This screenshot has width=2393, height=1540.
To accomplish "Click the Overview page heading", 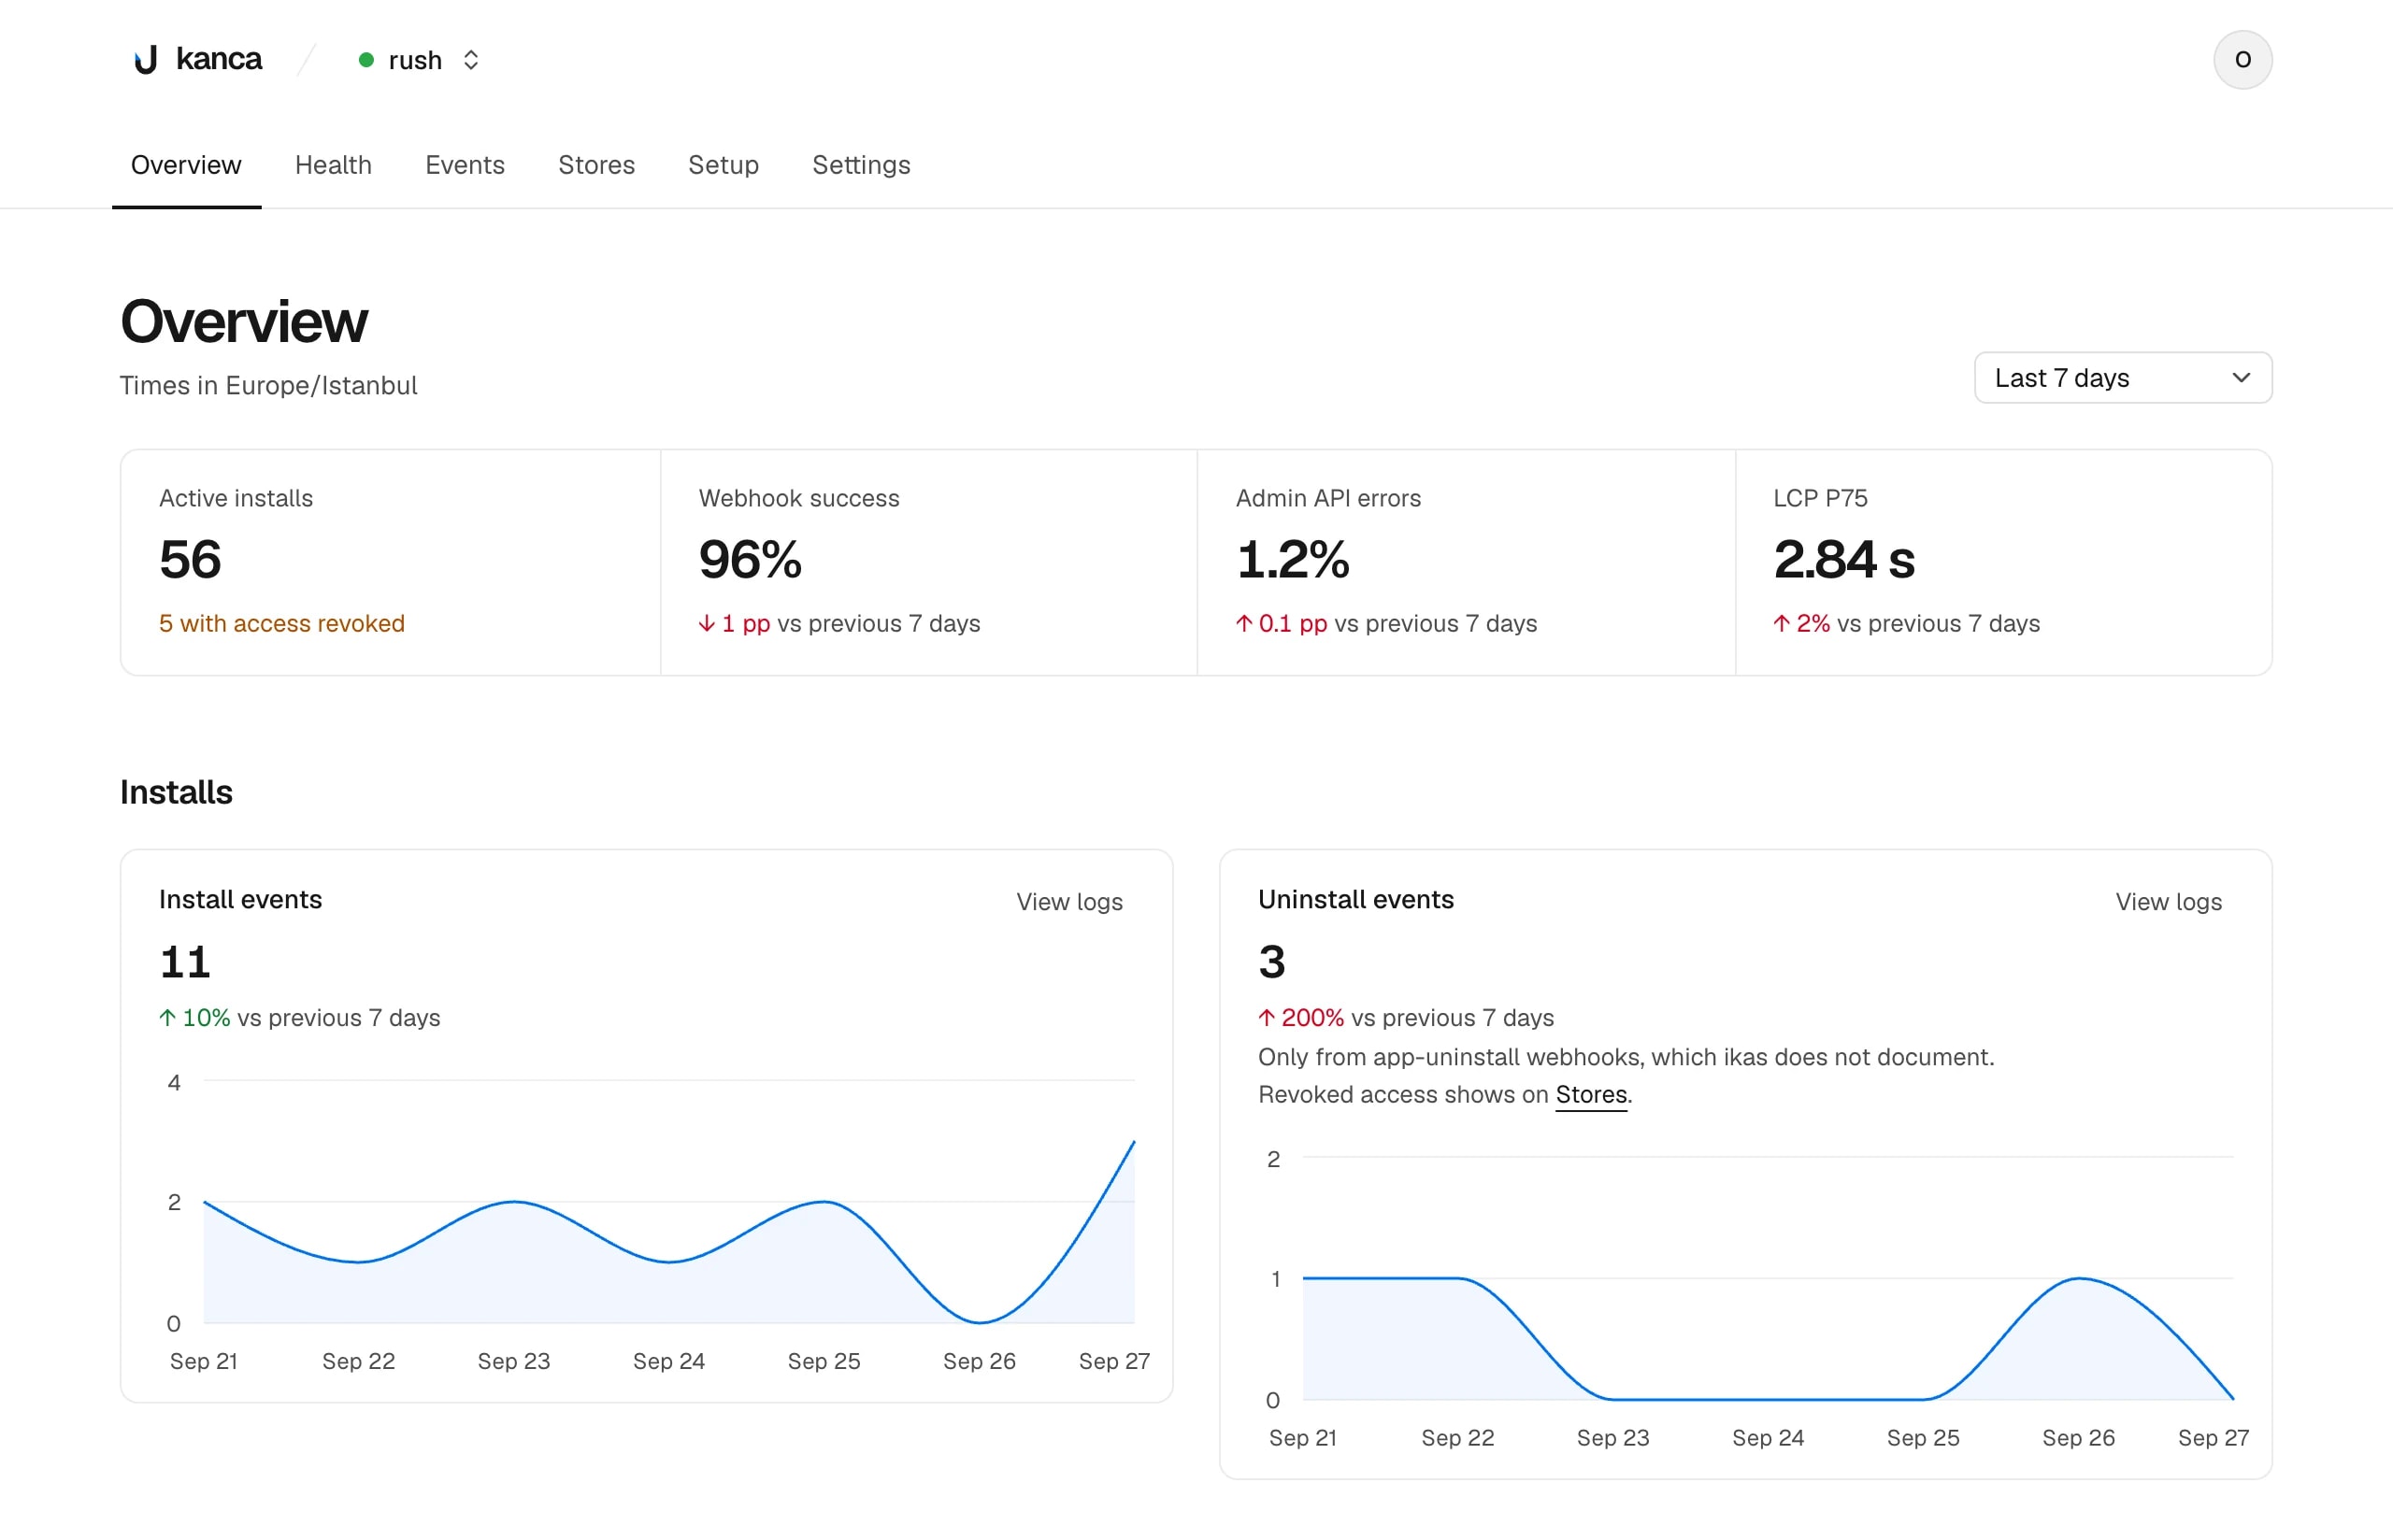I will 244,322.
